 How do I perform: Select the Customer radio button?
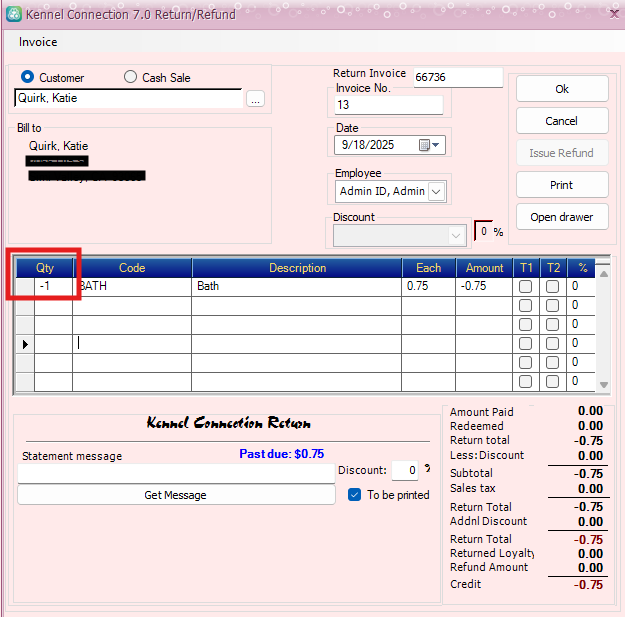pyautogui.click(x=28, y=77)
